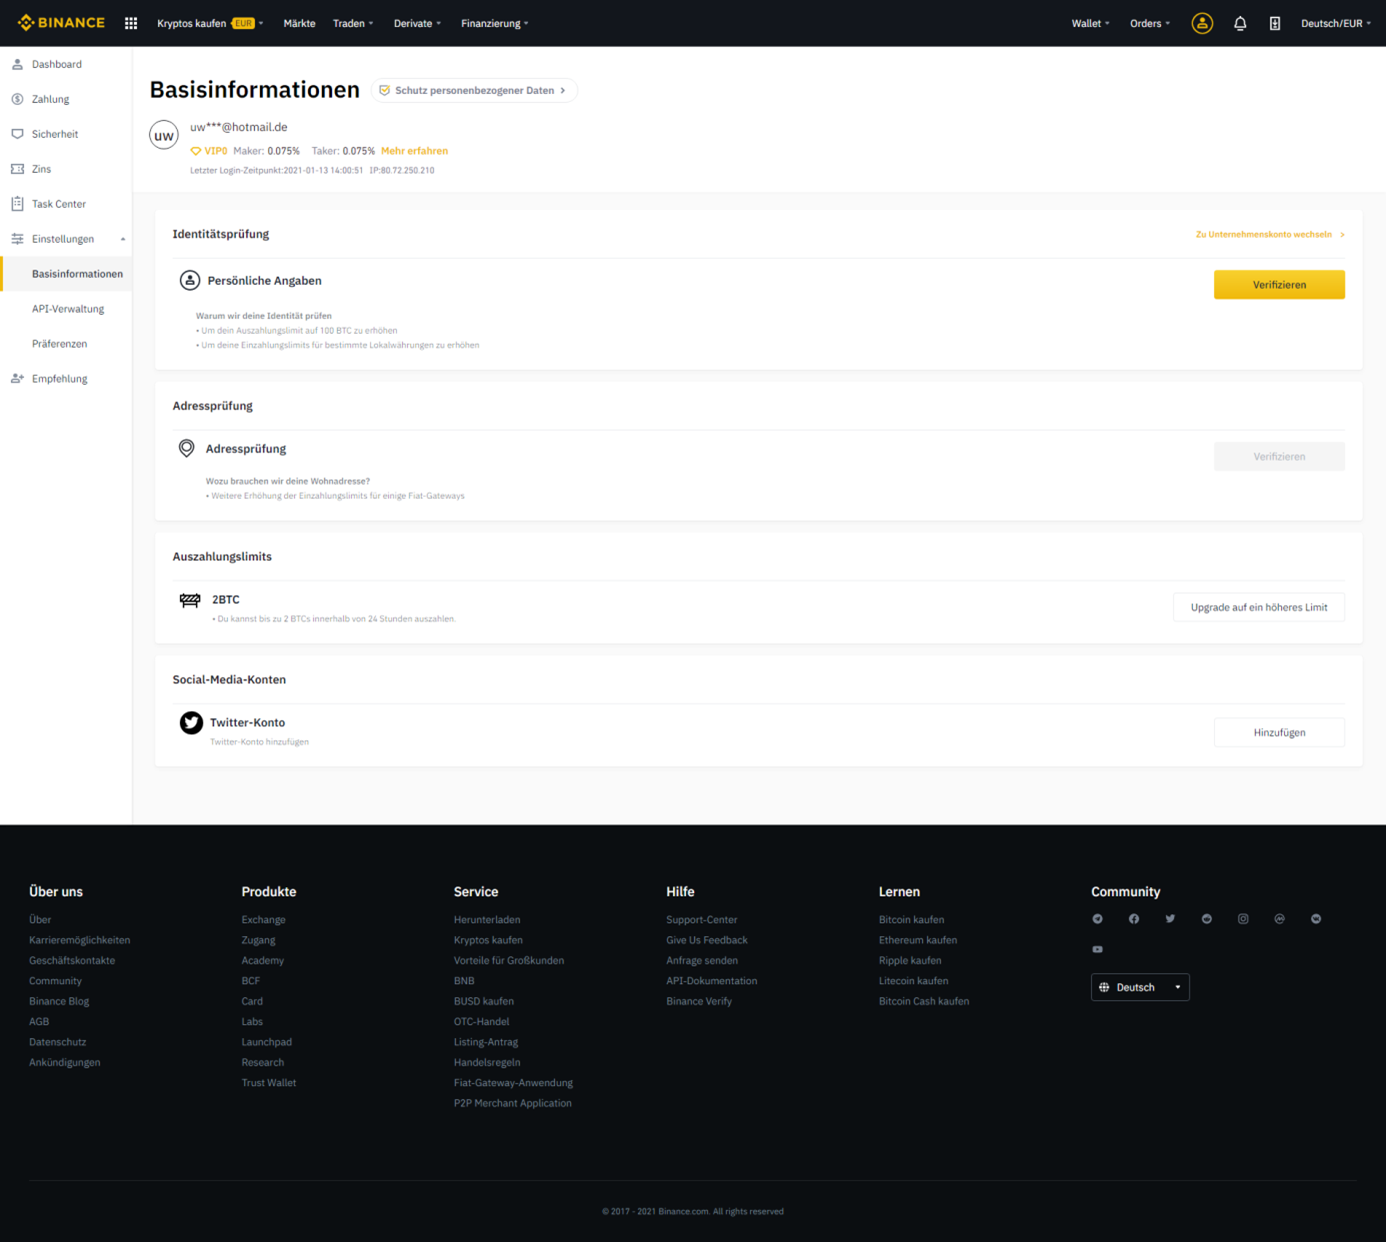Open the Twitter icon in the footer
Screen dimensions: 1386x1242
[1170, 918]
